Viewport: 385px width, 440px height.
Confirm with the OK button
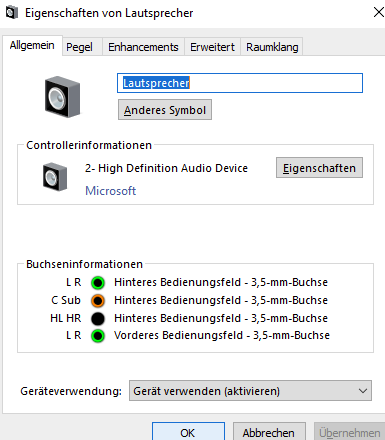[188, 432]
